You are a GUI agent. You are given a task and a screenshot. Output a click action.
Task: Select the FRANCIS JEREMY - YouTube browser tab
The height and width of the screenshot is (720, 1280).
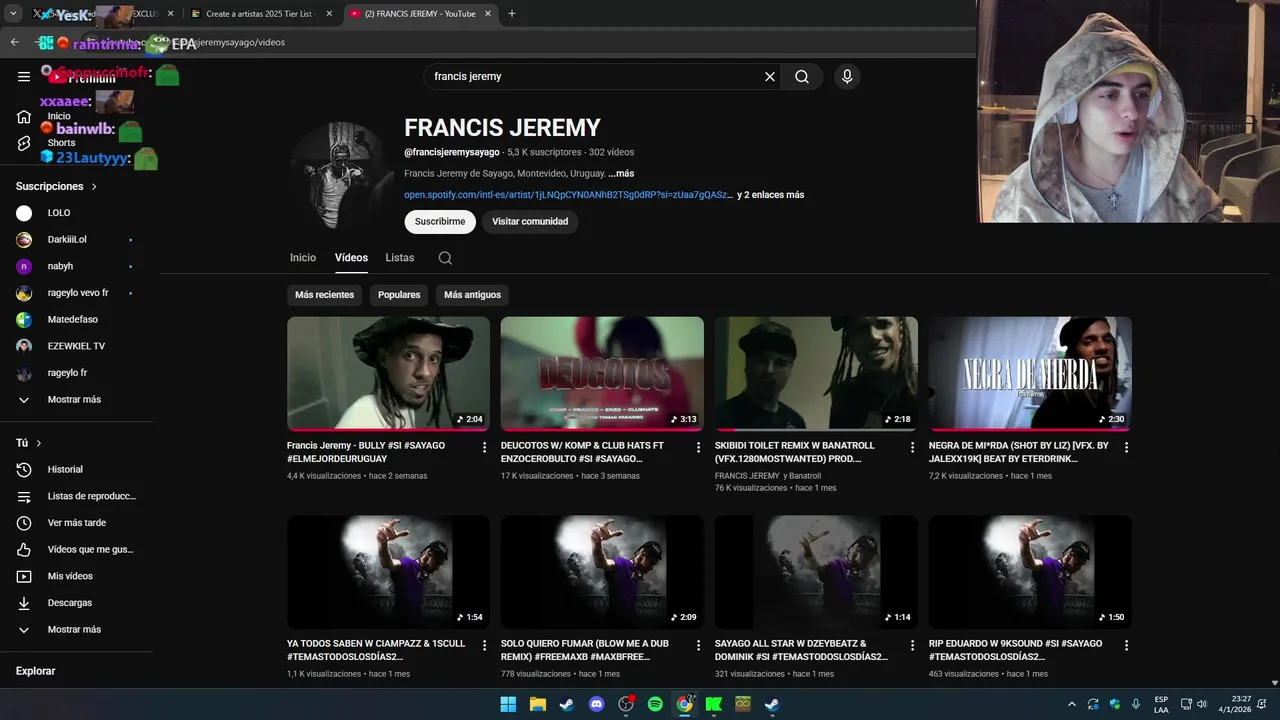pyautogui.click(x=420, y=14)
